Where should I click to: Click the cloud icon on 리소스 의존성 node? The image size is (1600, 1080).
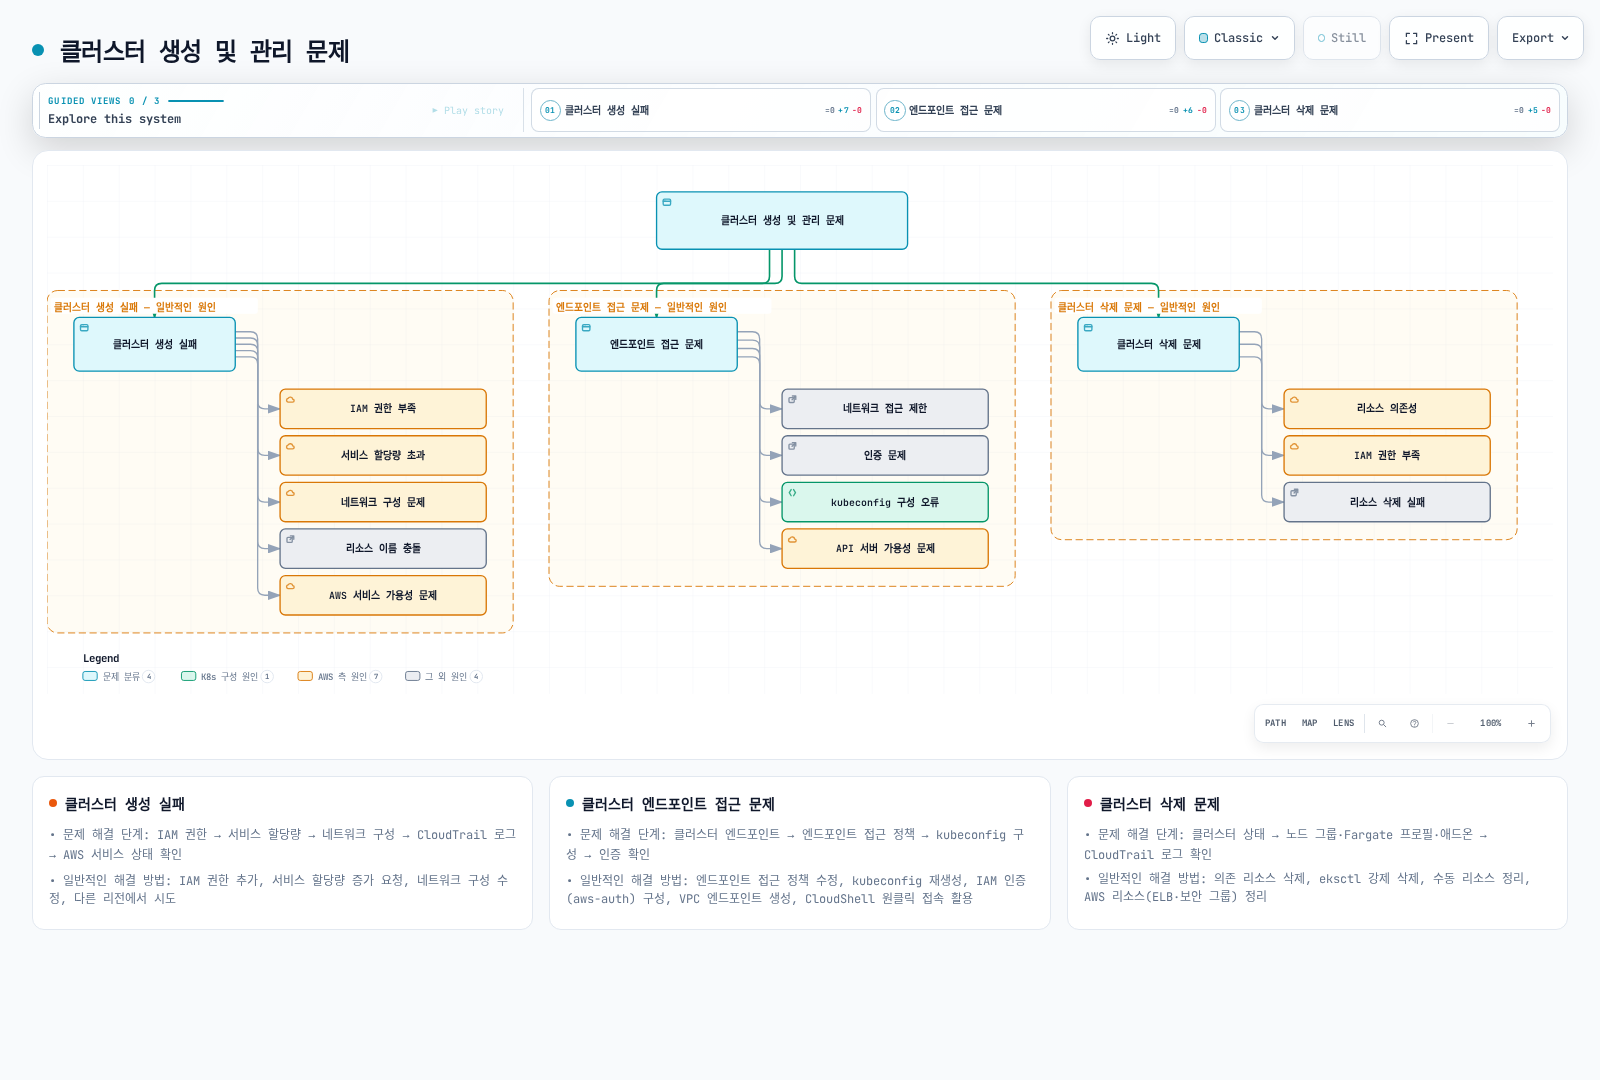[1294, 399]
